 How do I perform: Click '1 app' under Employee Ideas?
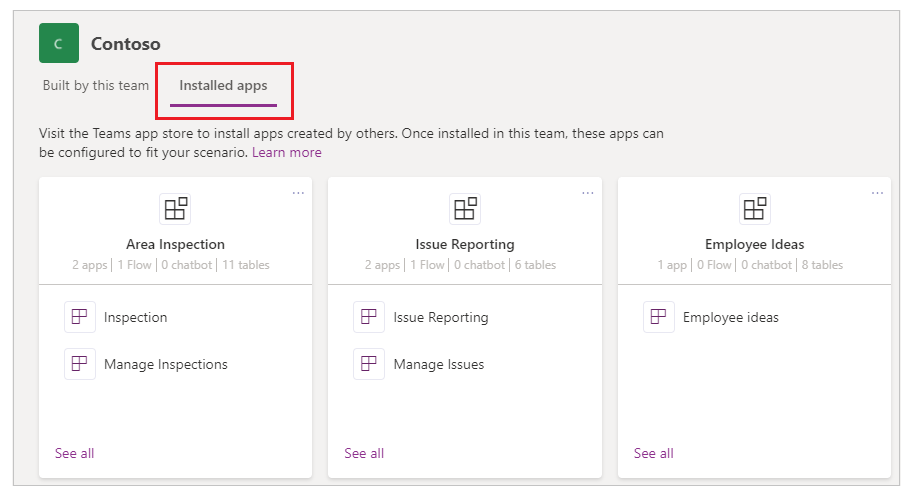[672, 265]
